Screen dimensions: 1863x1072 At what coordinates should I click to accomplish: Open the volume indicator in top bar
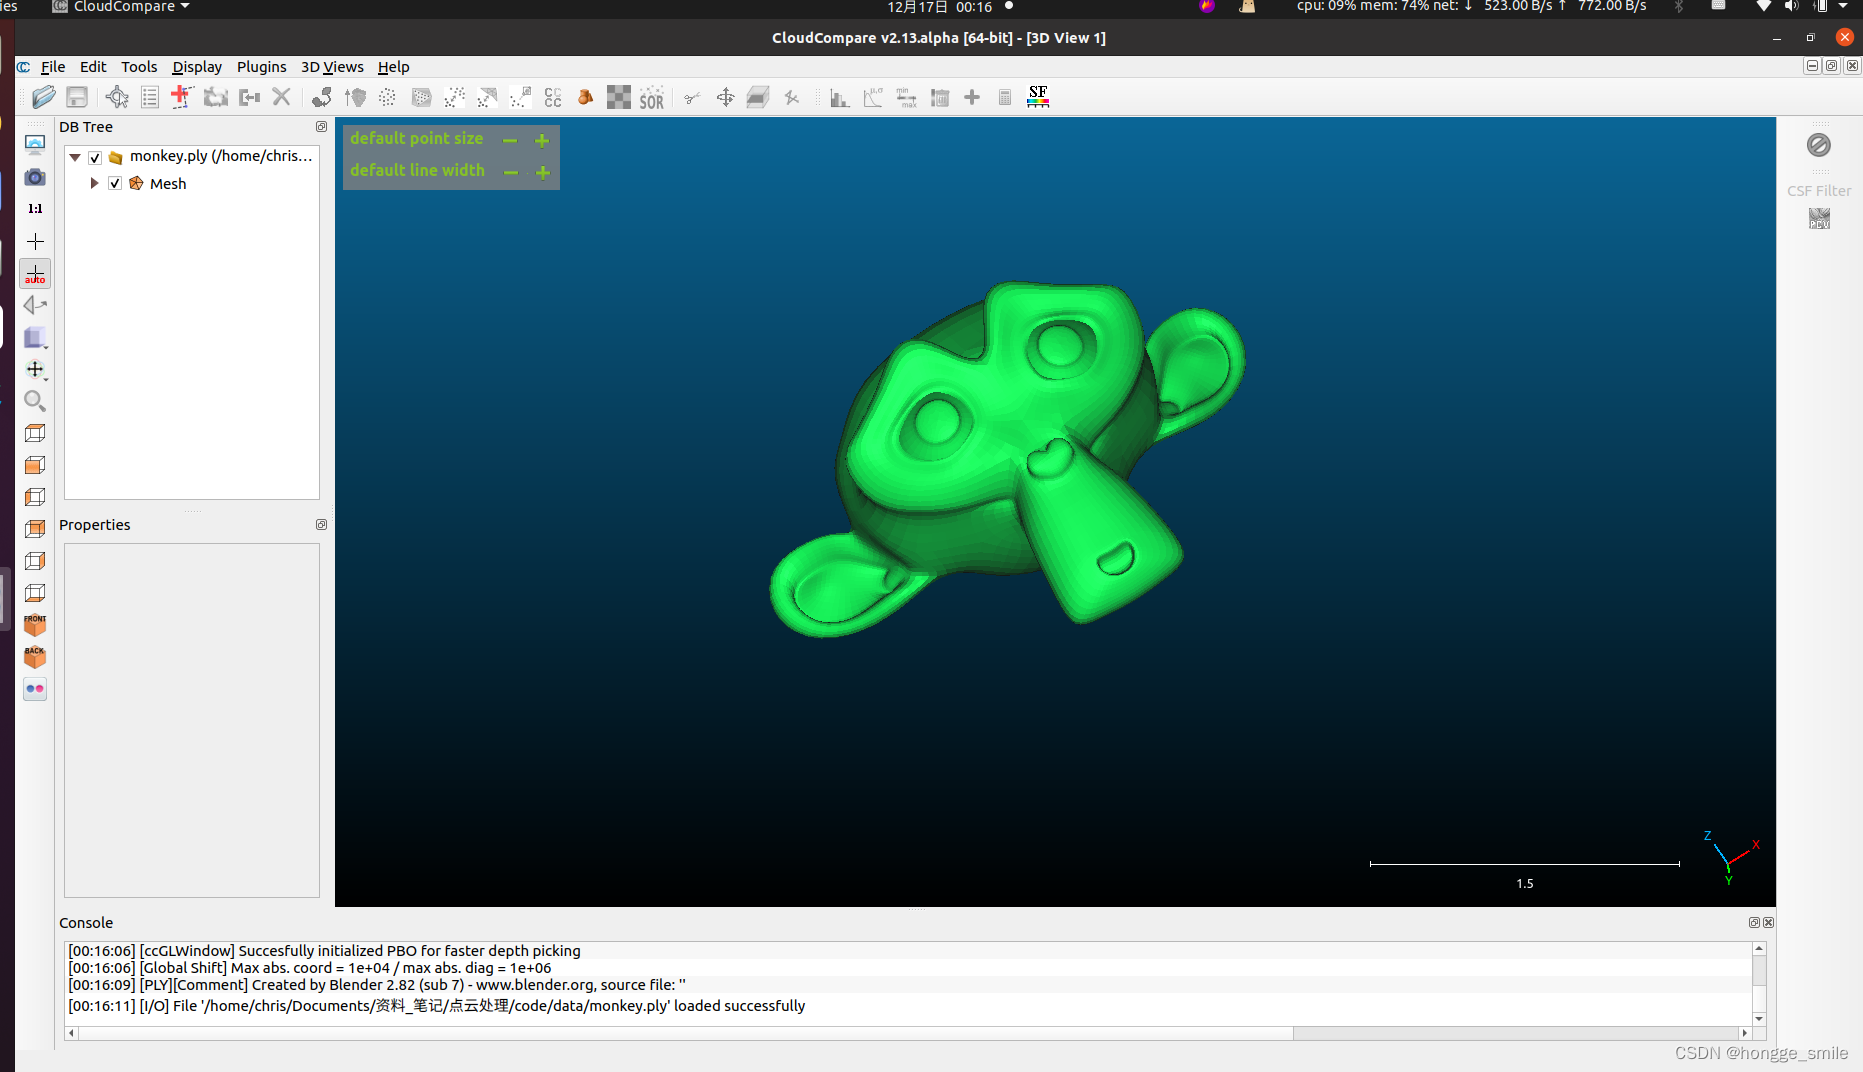pos(1791,6)
